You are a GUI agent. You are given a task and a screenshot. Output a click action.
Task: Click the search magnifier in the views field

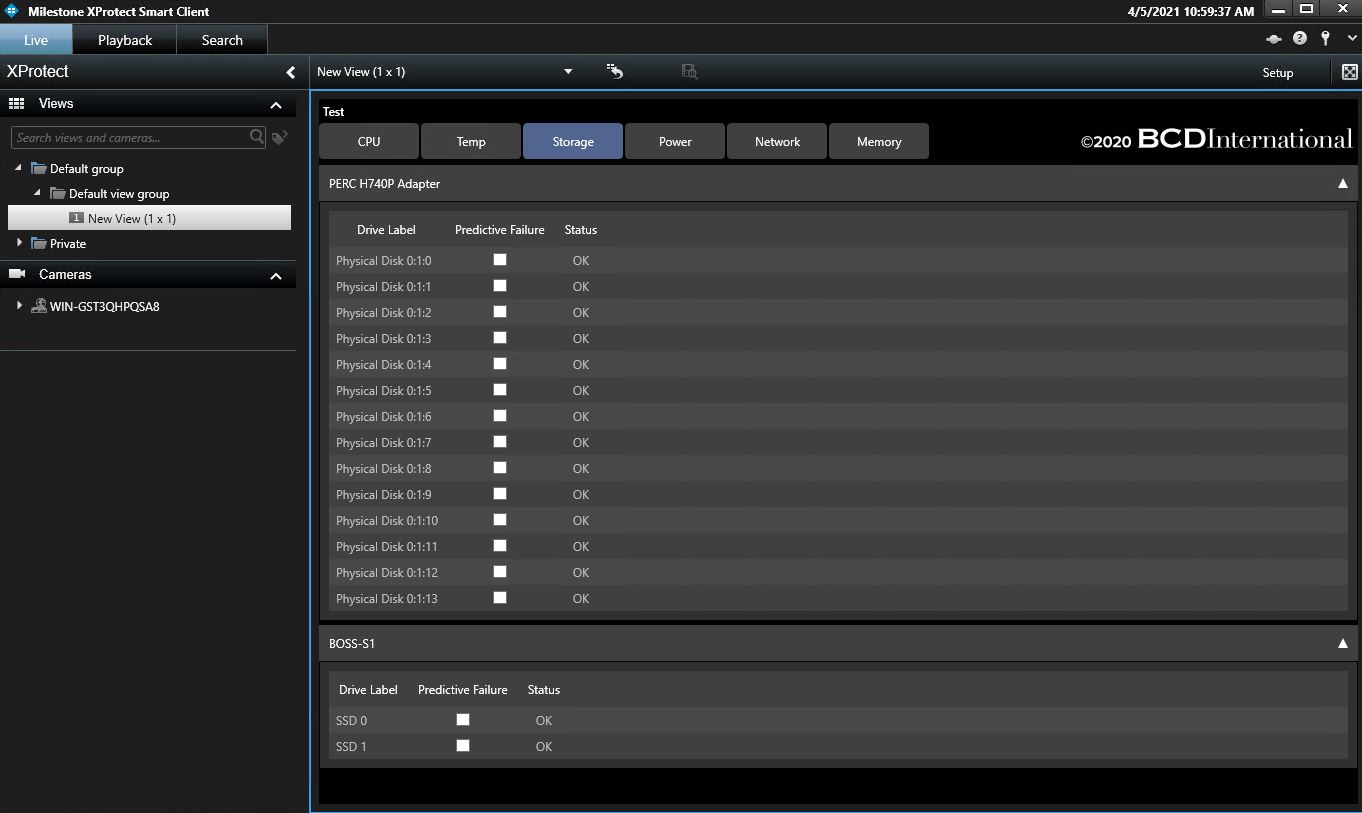[257, 137]
